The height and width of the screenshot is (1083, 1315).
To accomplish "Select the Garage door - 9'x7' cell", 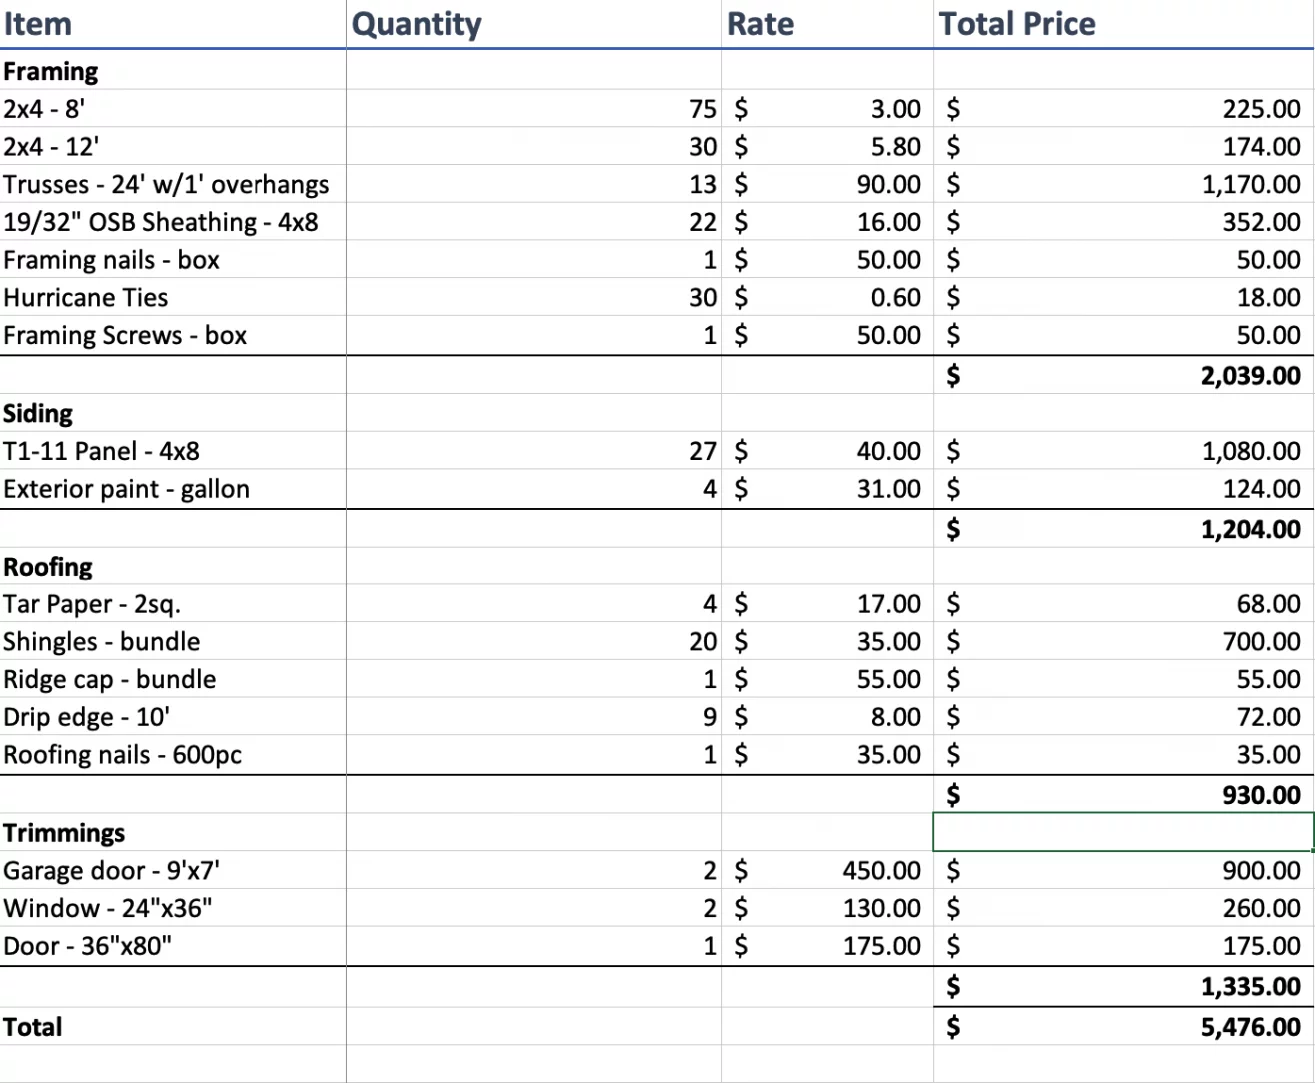I will point(173,870).
